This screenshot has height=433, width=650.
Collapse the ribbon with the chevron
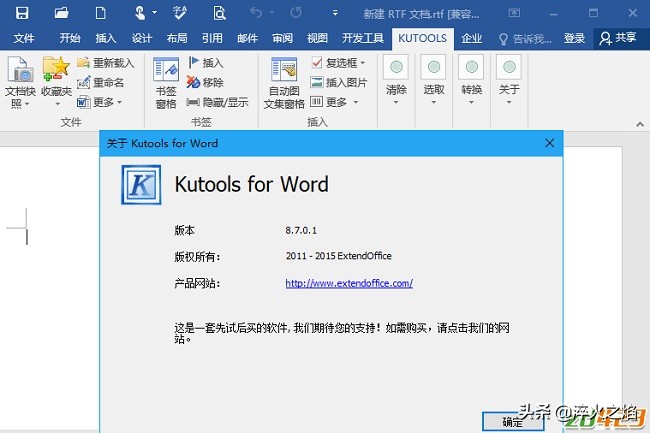coord(640,124)
